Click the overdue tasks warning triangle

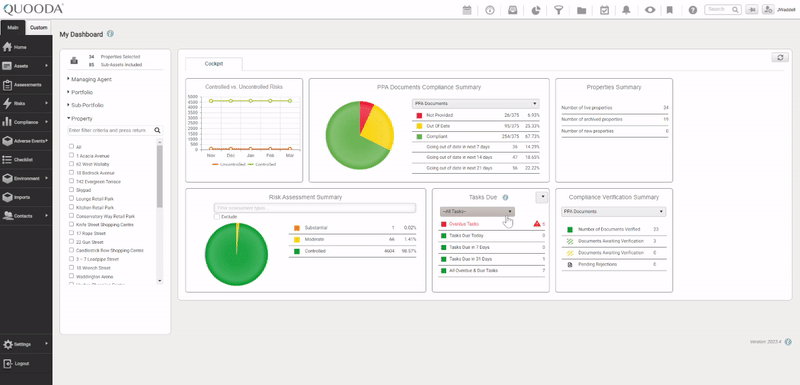click(537, 224)
